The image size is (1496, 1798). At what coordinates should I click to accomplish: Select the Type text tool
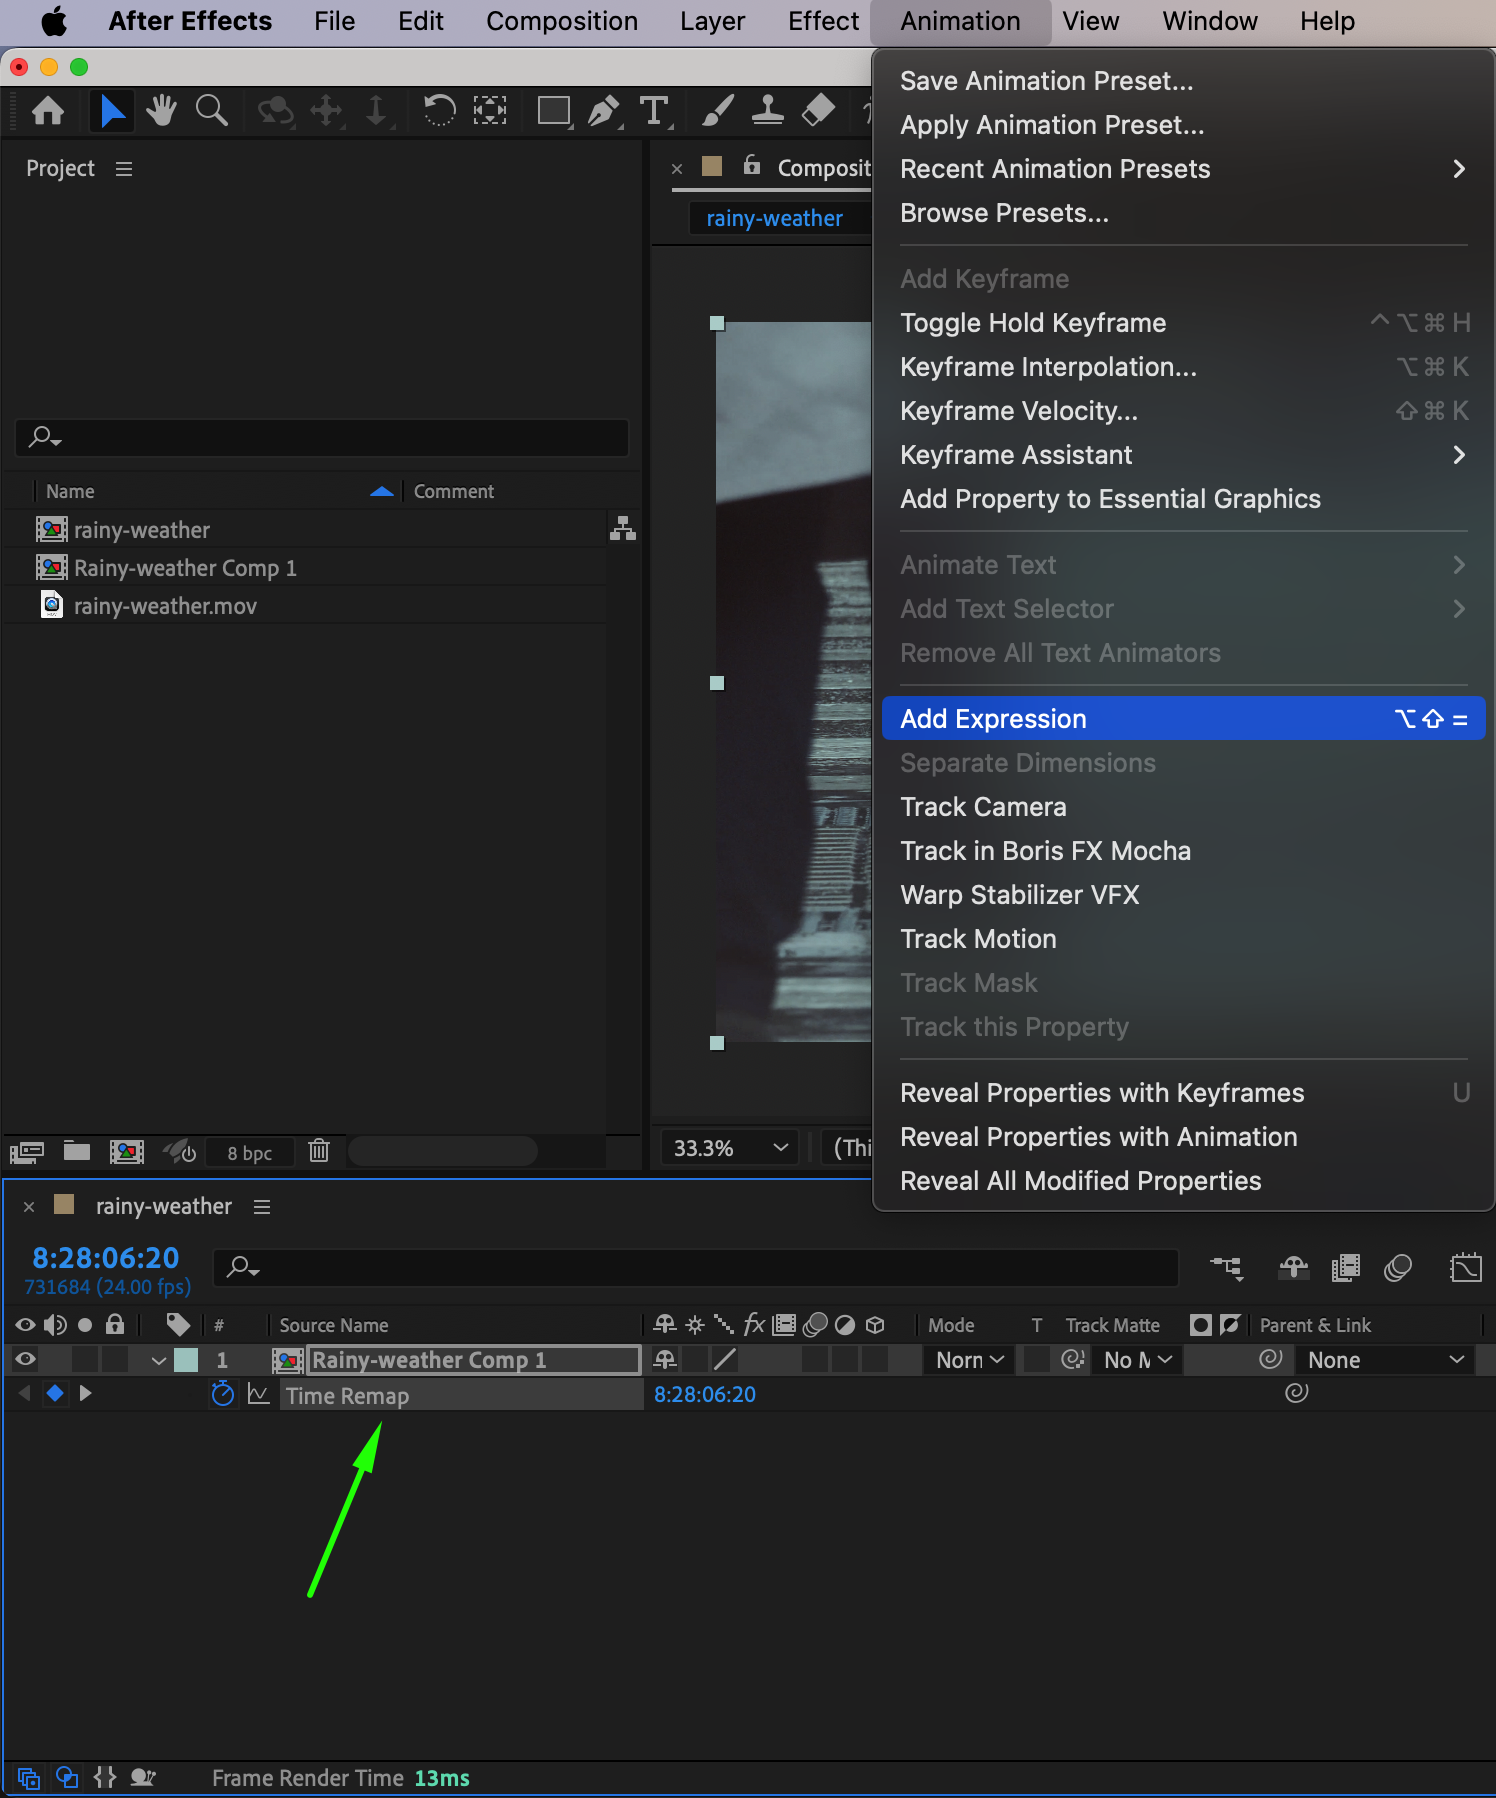tap(654, 110)
